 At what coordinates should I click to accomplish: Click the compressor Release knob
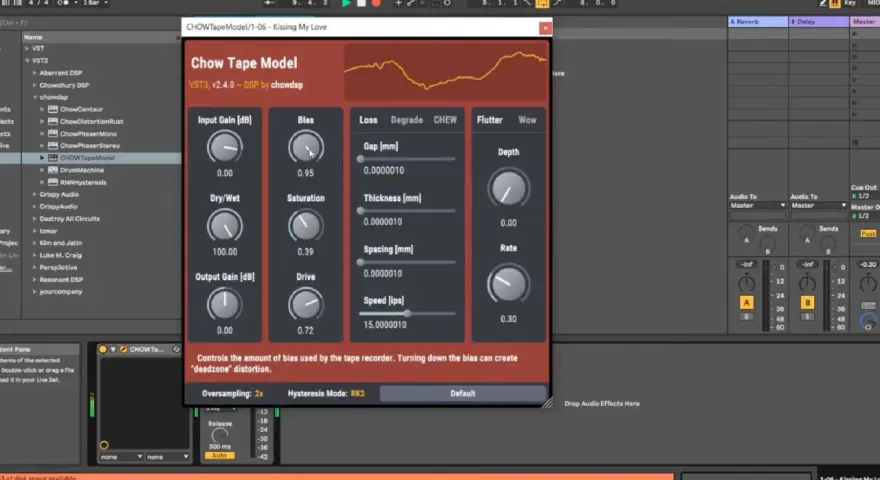(219, 435)
